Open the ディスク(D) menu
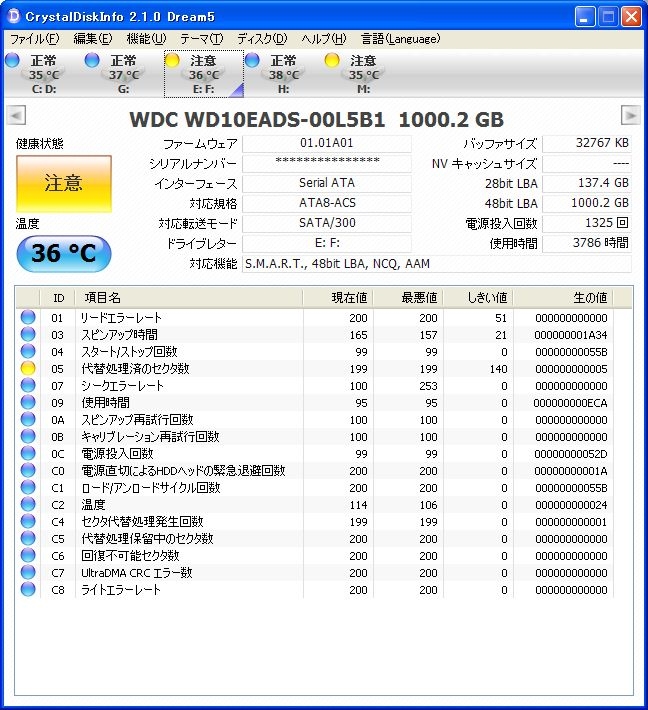Viewport: 648px width, 710px height. point(262,39)
